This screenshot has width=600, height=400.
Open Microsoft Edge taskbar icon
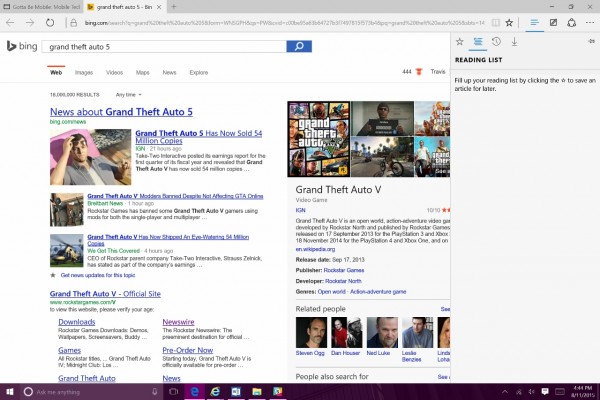[x=194, y=392]
